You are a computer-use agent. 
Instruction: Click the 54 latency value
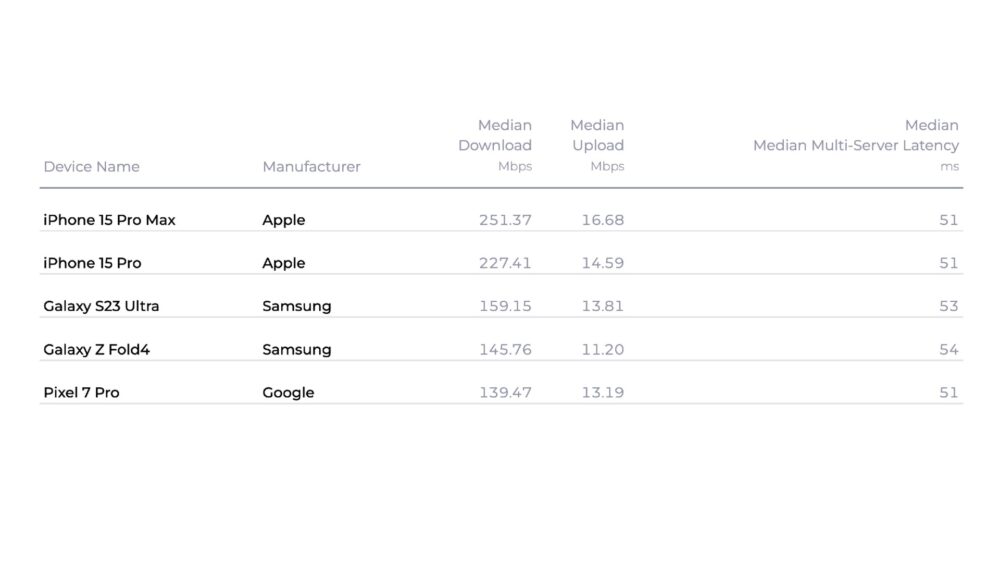(948, 349)
